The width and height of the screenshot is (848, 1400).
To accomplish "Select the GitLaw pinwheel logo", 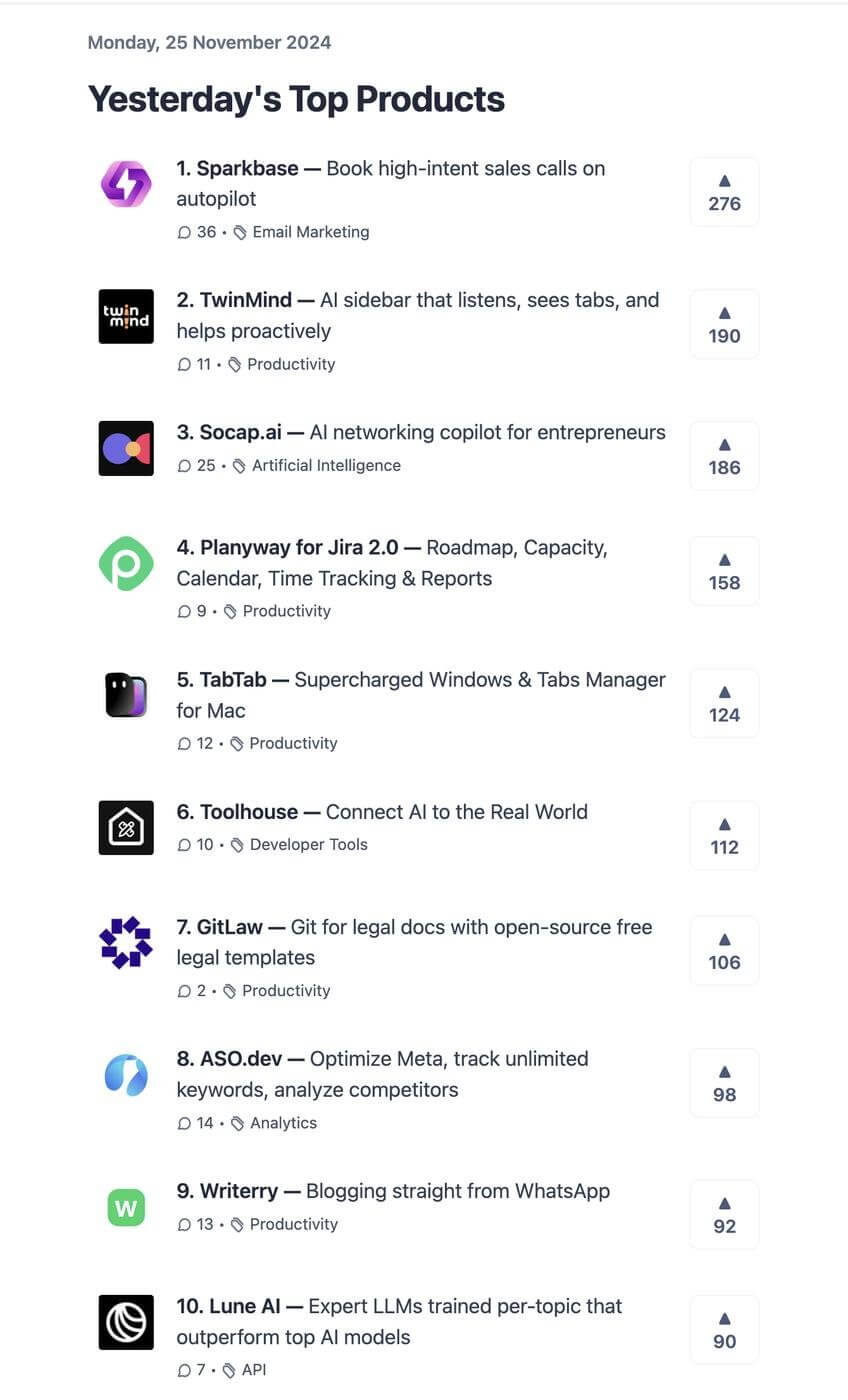I will coord(125,943).
